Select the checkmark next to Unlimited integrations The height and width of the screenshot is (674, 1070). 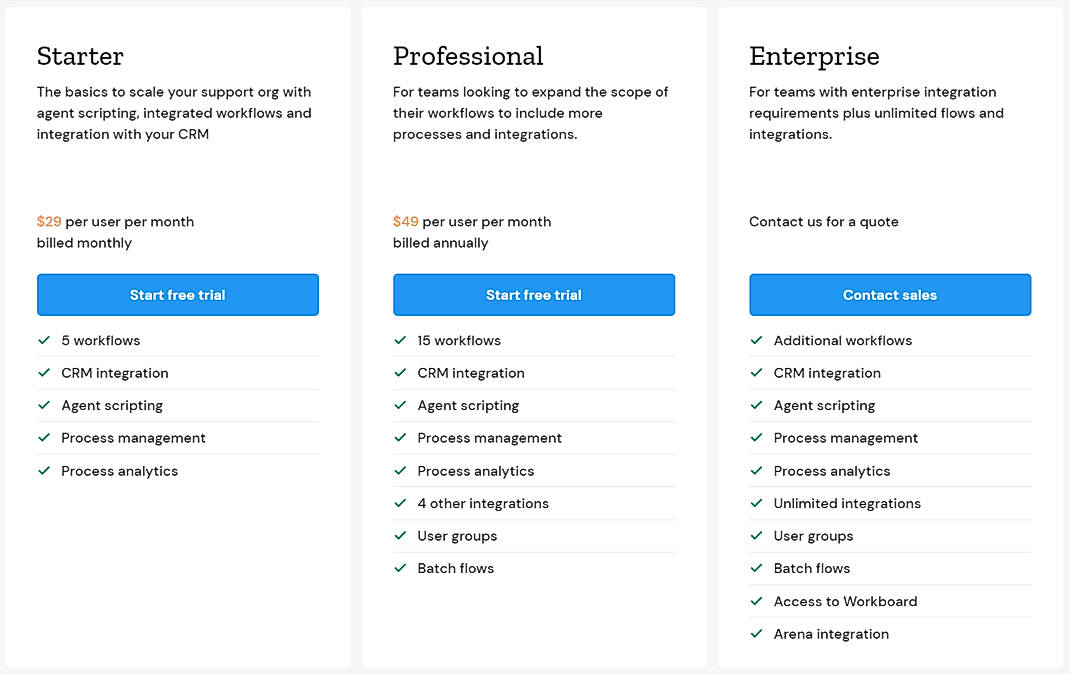click(x=756, y=503)
